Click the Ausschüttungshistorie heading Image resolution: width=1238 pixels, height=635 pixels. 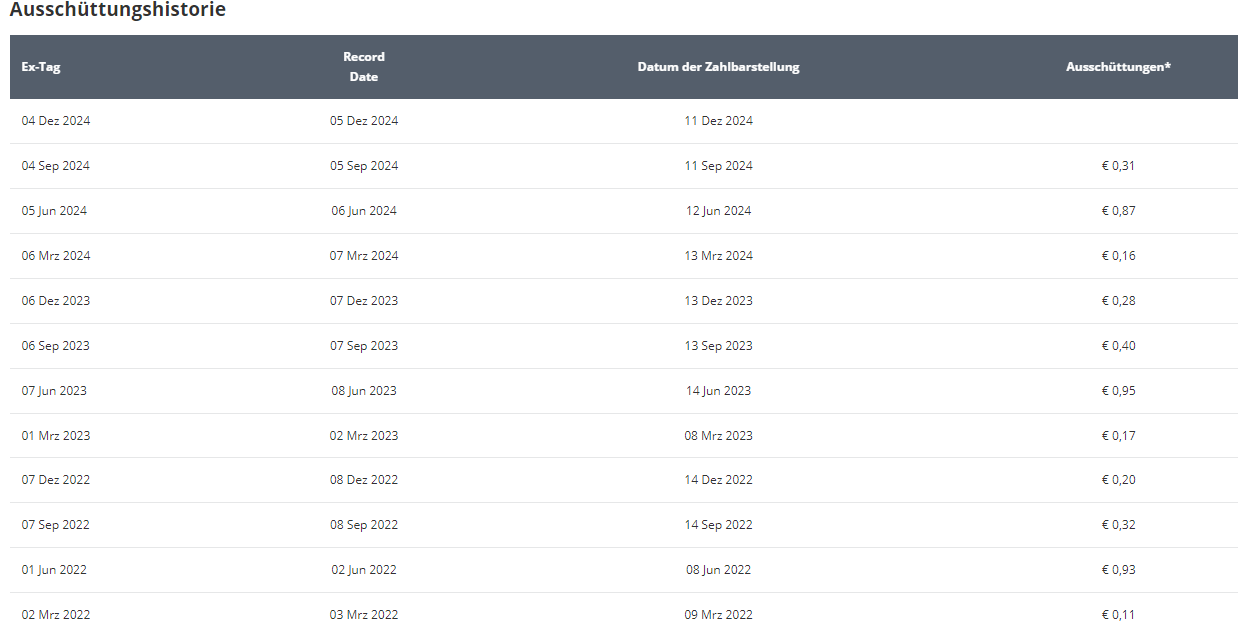(x=118, y=11)
